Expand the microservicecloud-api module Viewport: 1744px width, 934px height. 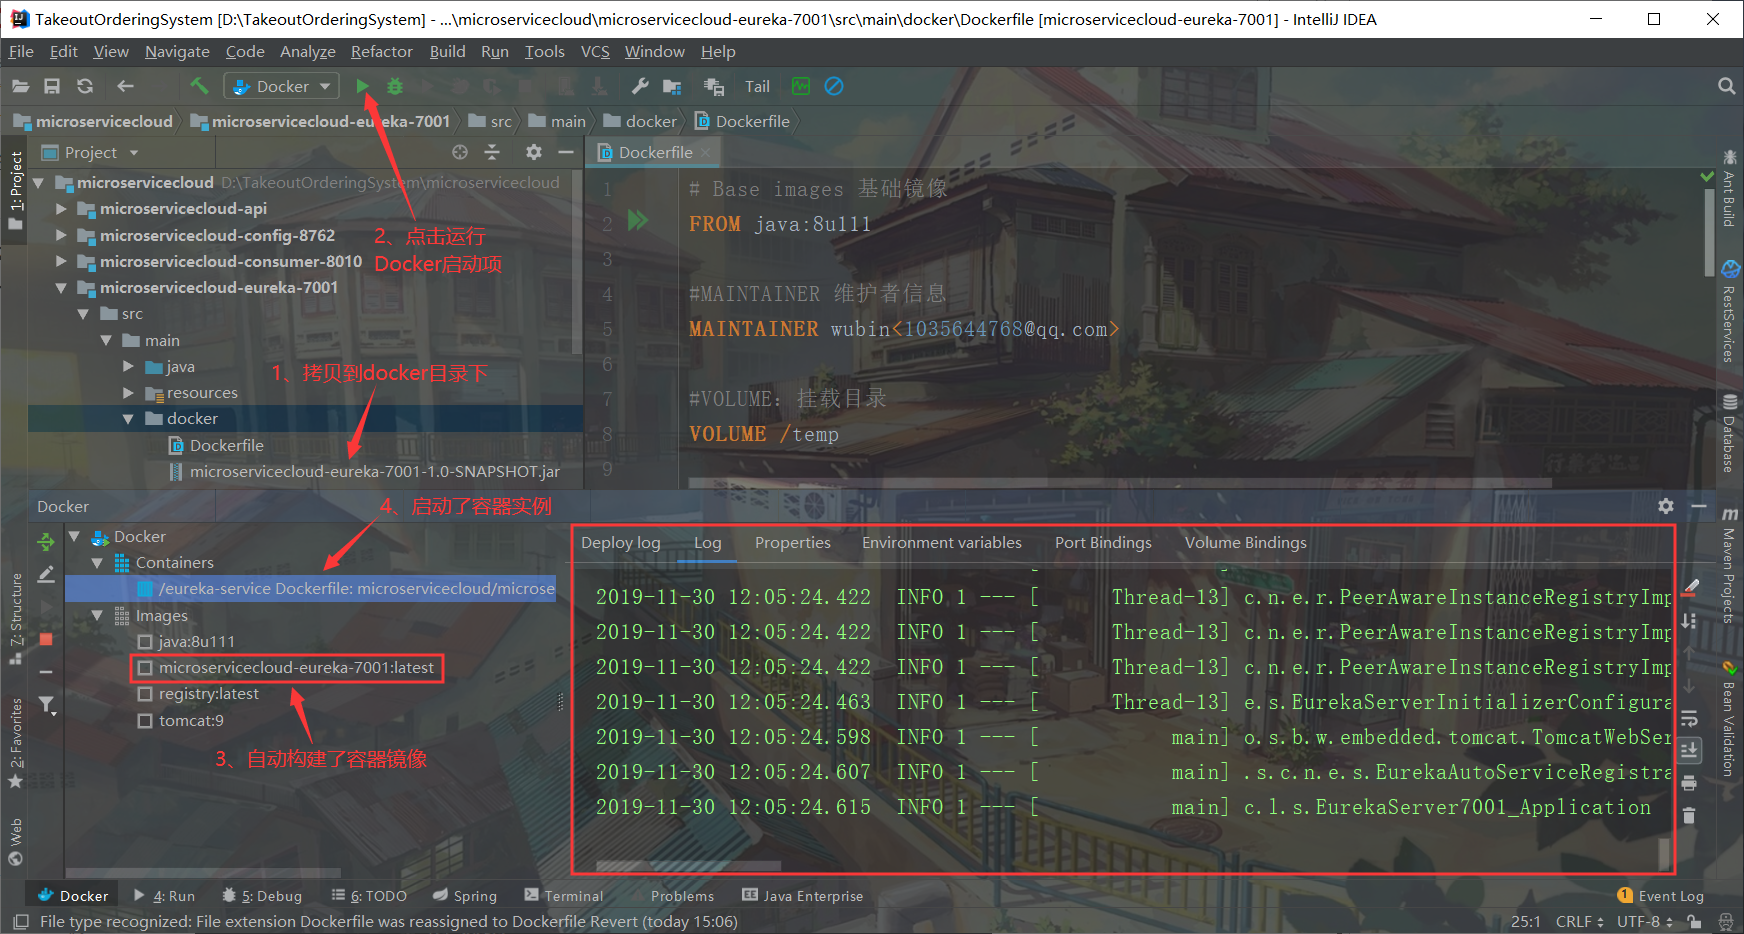pyautogui.click(x=61, y=208)
